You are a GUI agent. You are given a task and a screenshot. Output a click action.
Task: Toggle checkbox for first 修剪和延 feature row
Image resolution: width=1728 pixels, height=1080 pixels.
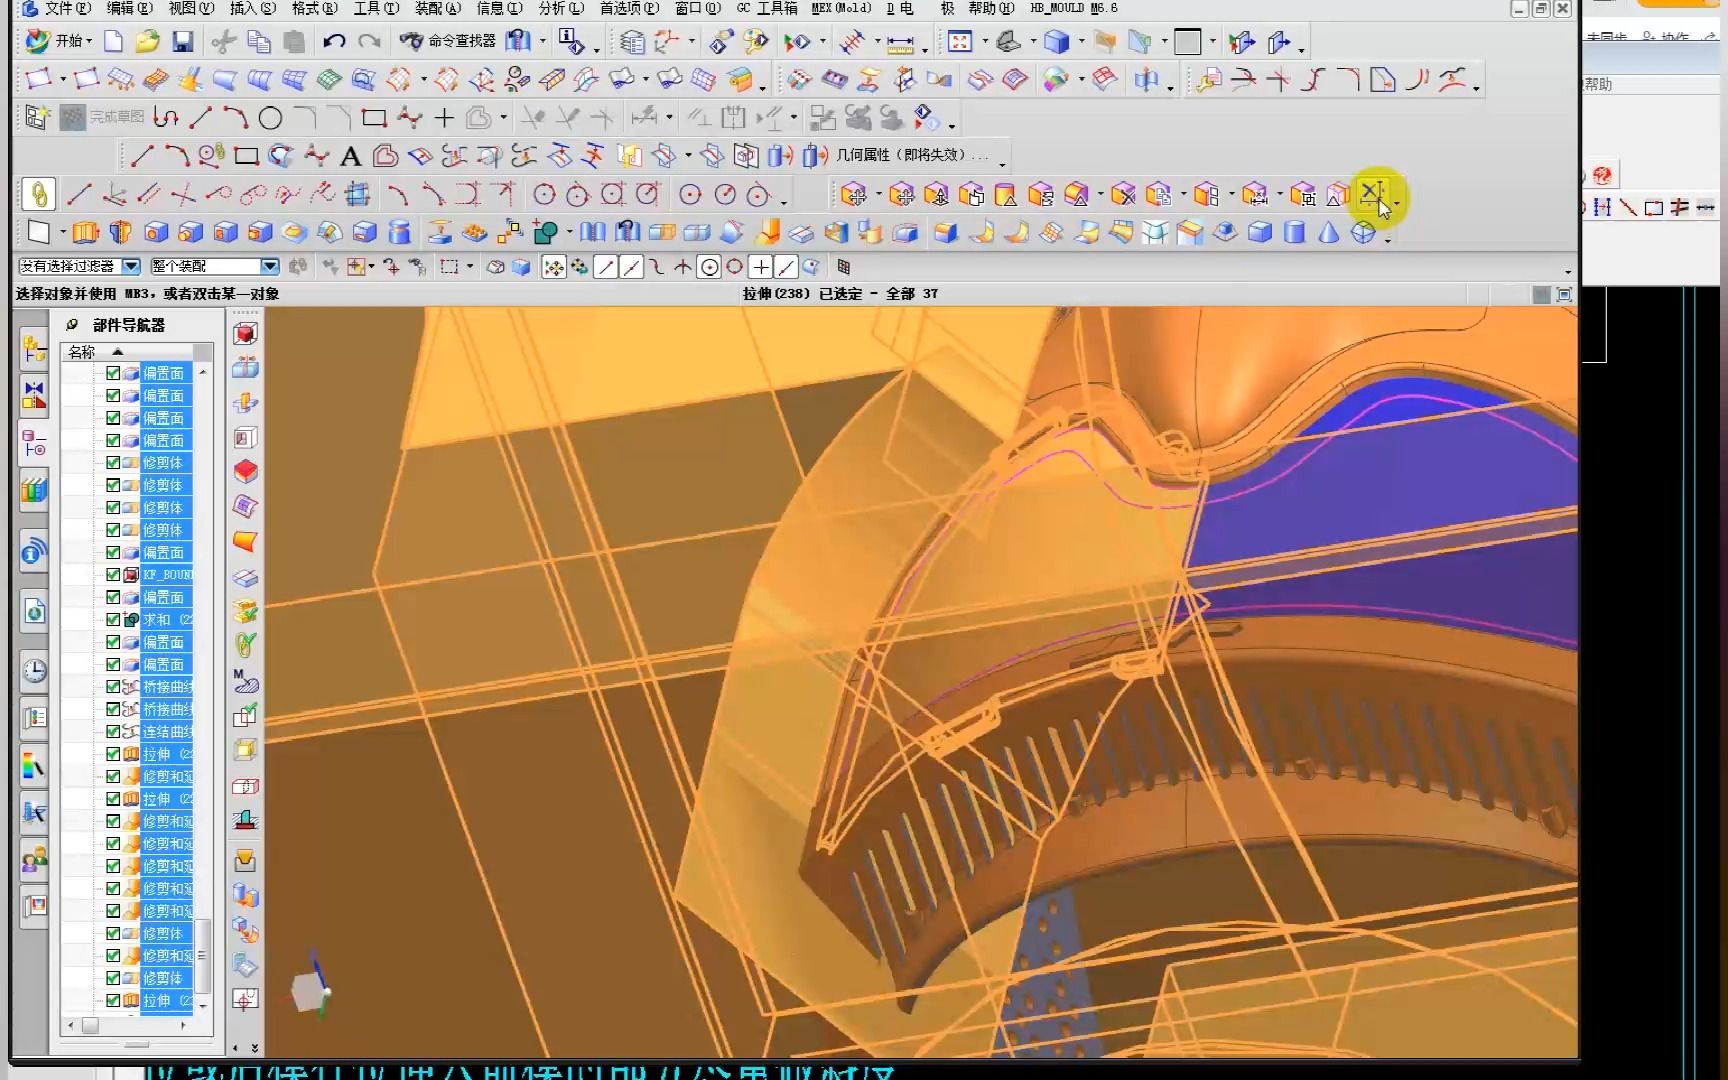coord(113,776)
